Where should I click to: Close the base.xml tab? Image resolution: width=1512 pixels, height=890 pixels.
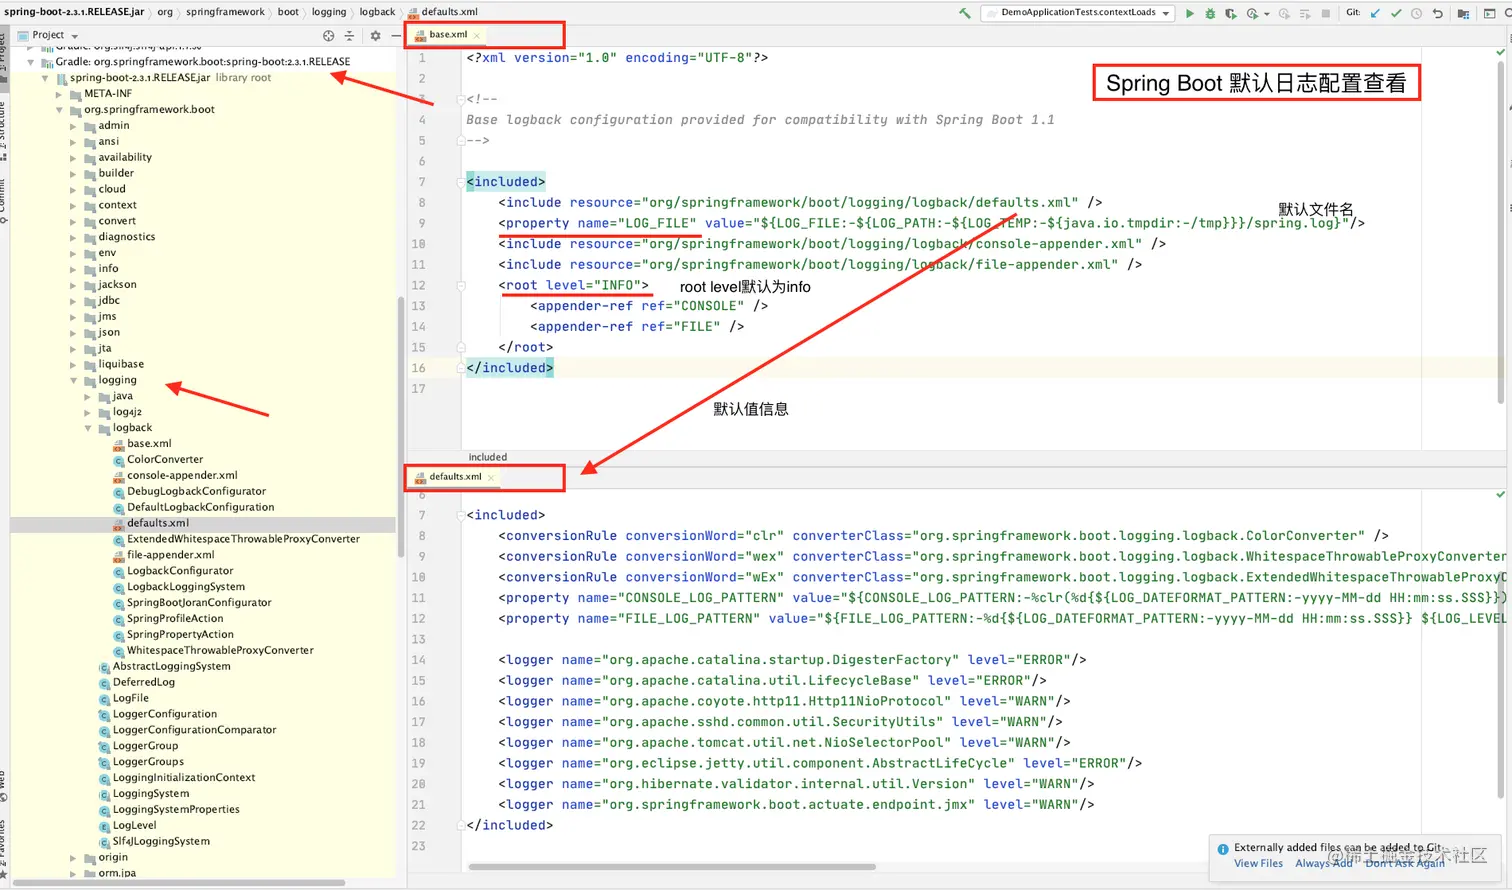pos(477,35)
